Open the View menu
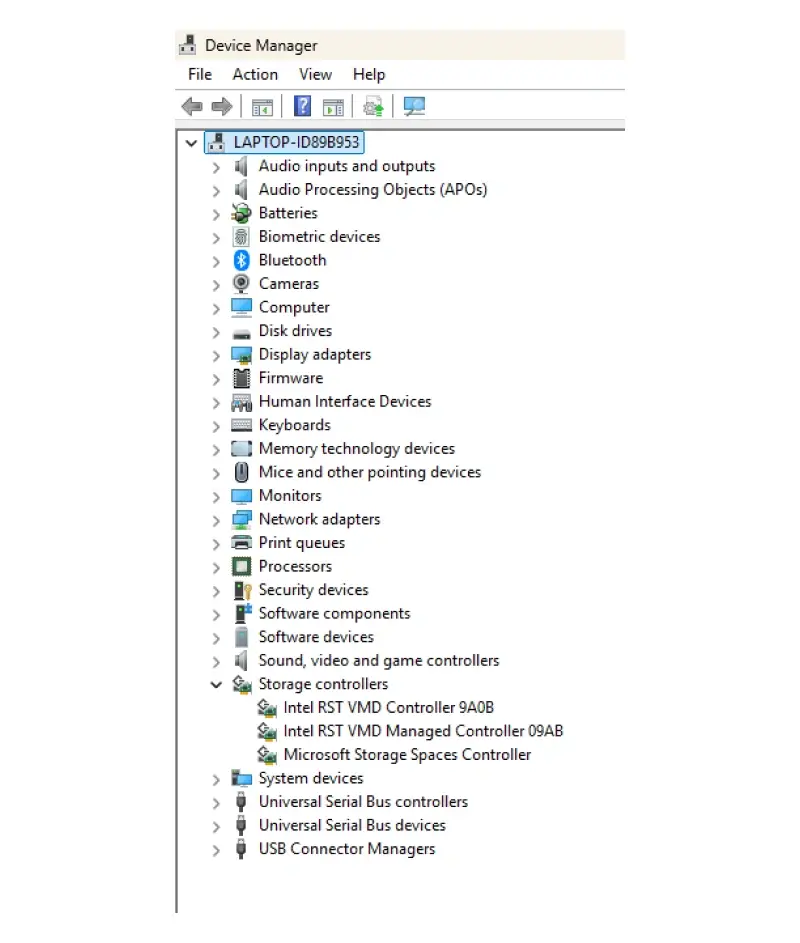Screen dimensions: 800x943 [x=316, y=74]
